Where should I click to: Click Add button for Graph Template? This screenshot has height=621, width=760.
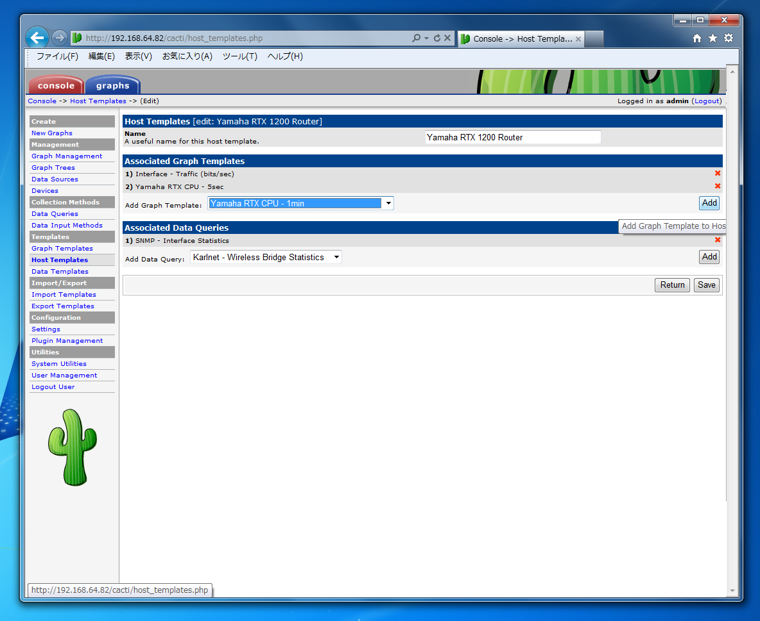[709, 203]
